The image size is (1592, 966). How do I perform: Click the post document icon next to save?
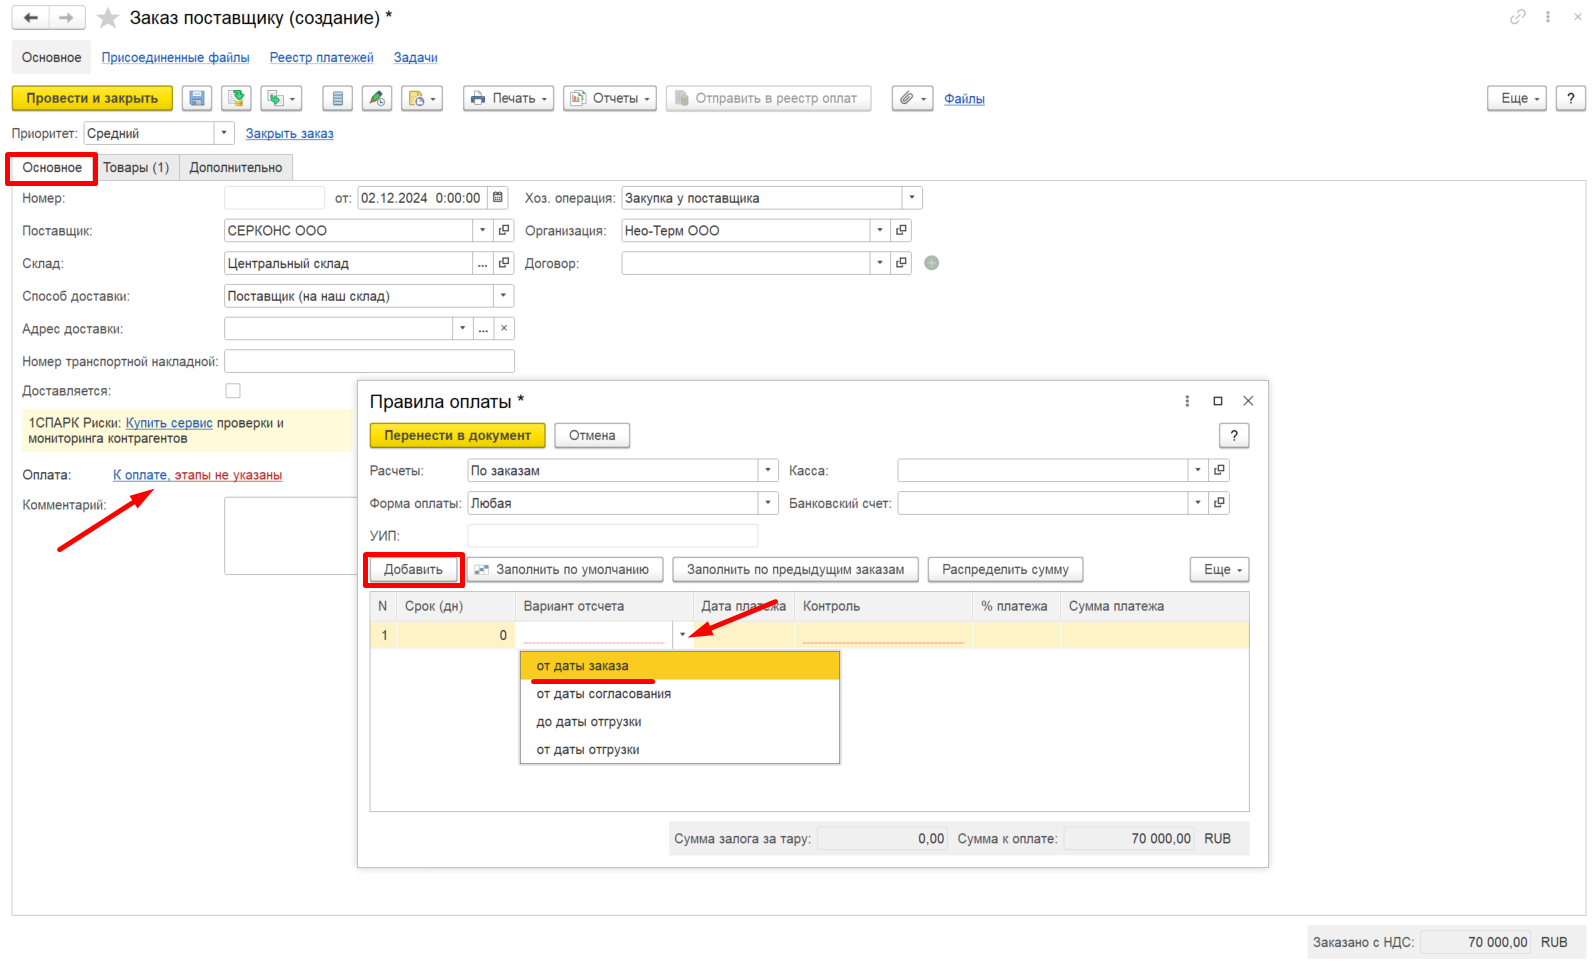(236, 98)
